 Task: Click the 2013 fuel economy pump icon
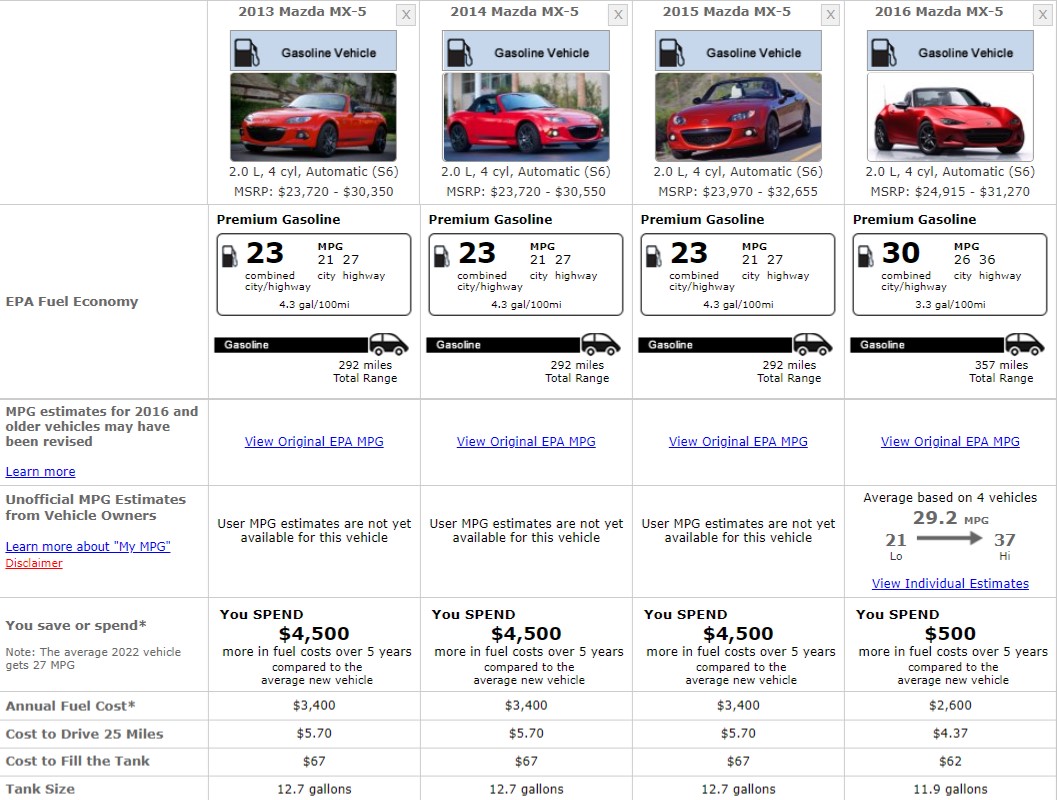(x=230, y=256)
